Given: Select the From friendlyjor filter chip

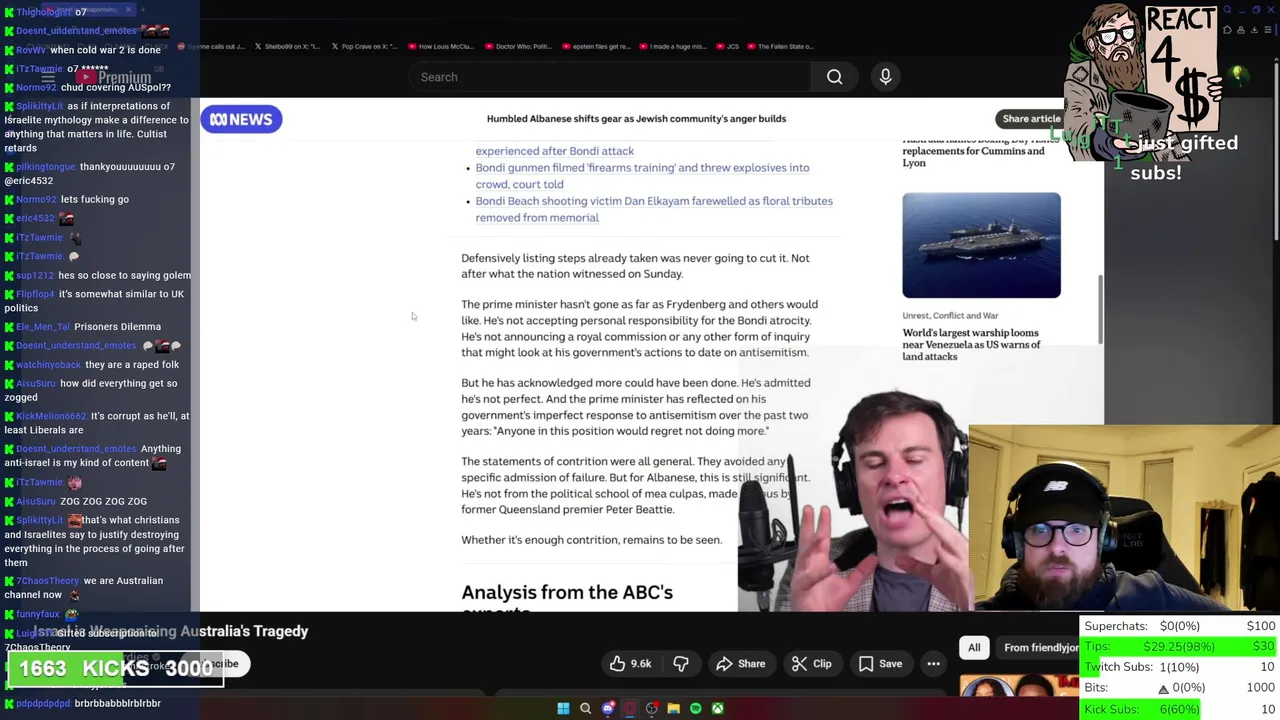Looking at the screenshot, I should tap(1040, 647).
